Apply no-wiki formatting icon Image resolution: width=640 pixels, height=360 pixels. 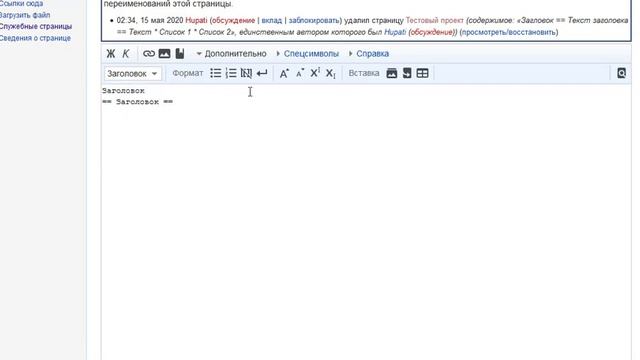point(246,73)
